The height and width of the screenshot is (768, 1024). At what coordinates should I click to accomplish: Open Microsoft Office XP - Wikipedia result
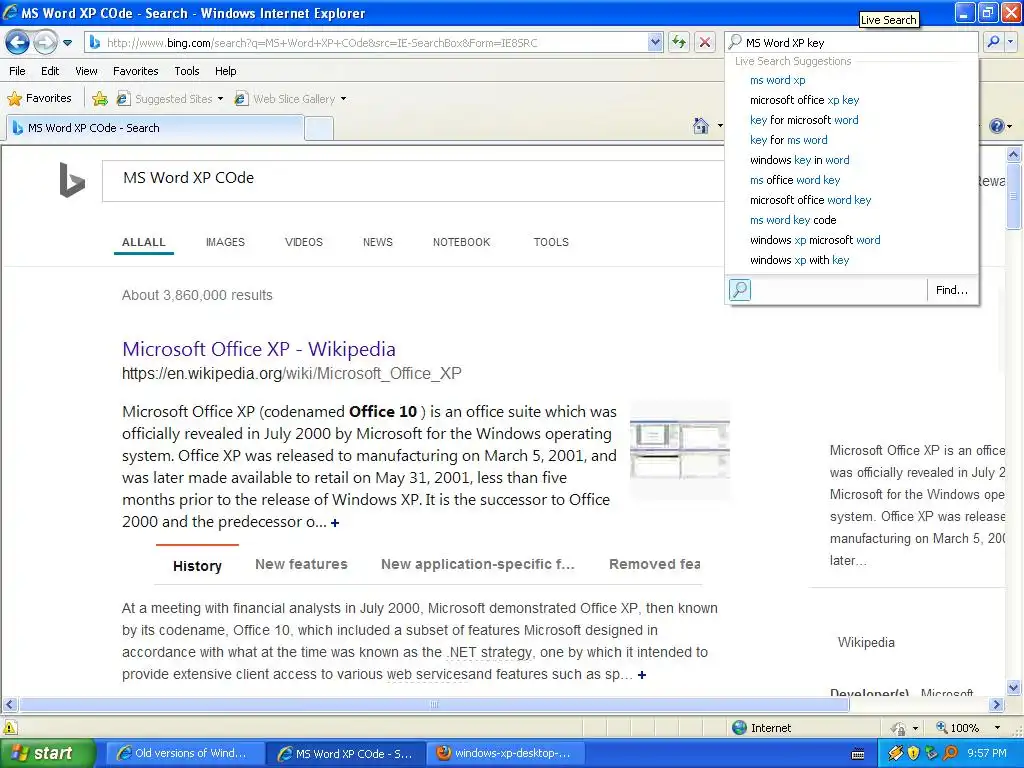[x=259, y=349]
